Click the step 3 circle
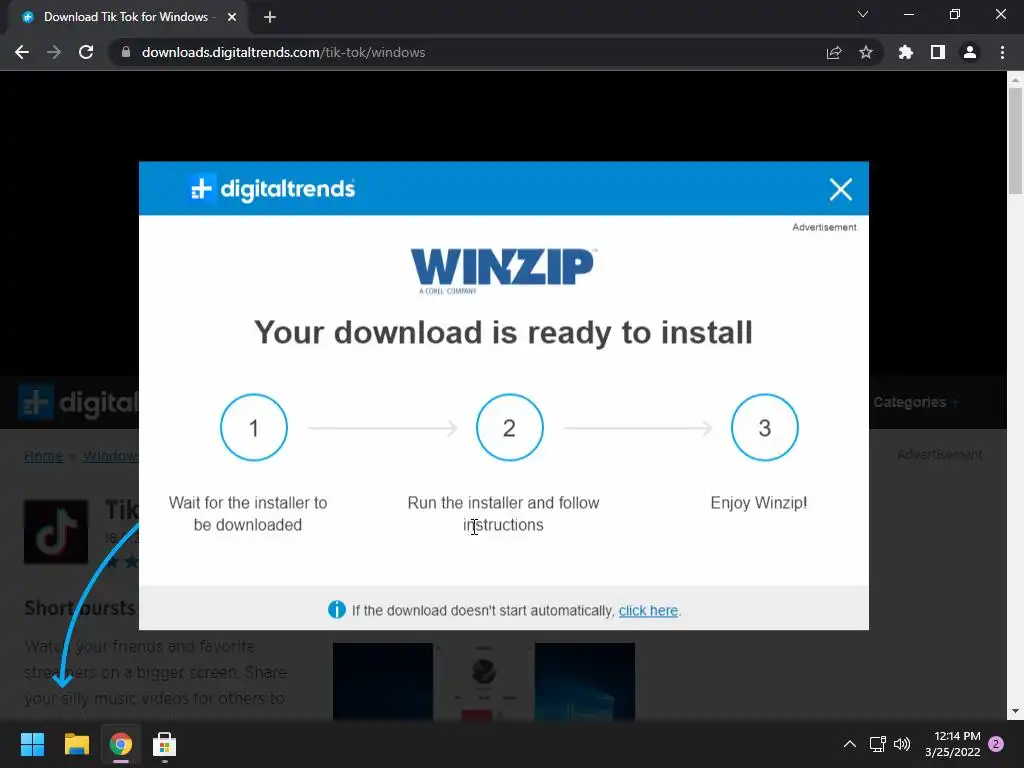 (x=765, y=428)
